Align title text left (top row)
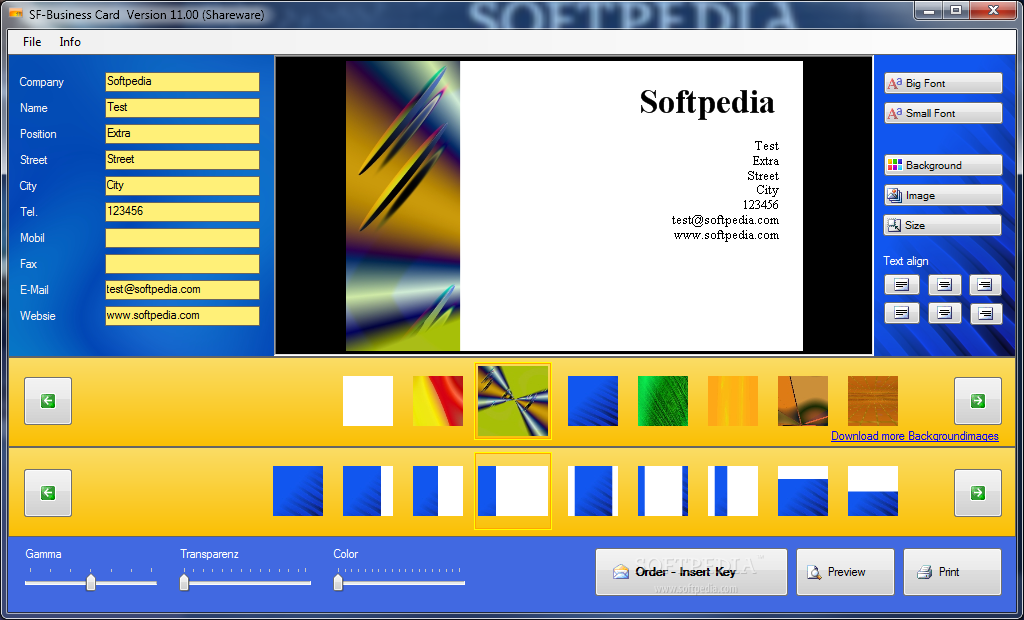The height and width of the screenshot is (620, 1024). pos(902,285)
